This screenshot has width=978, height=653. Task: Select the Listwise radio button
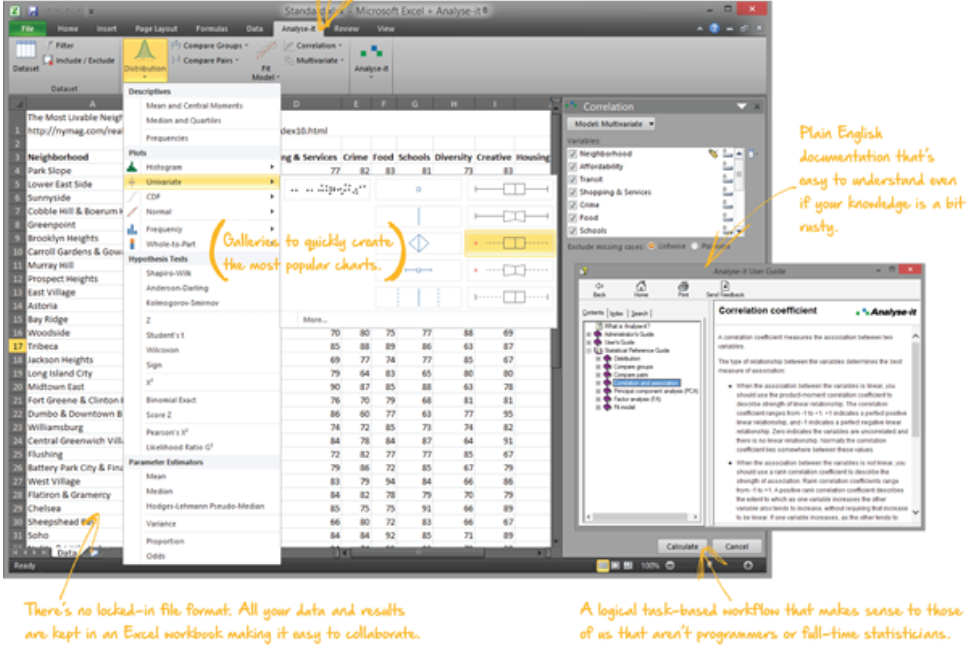click(x=651, y=244)
